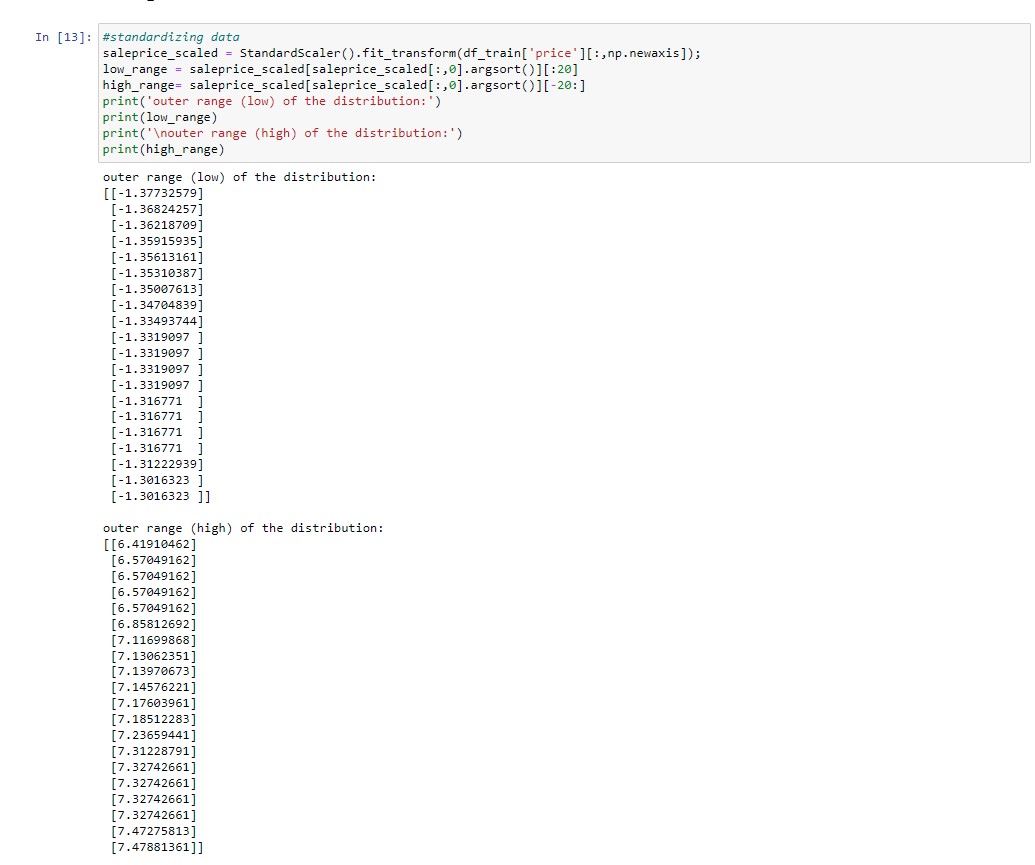Click the saleprice_scaled StandardScaler code line
Screen dimensions: 1035x865
pos(401,53)
